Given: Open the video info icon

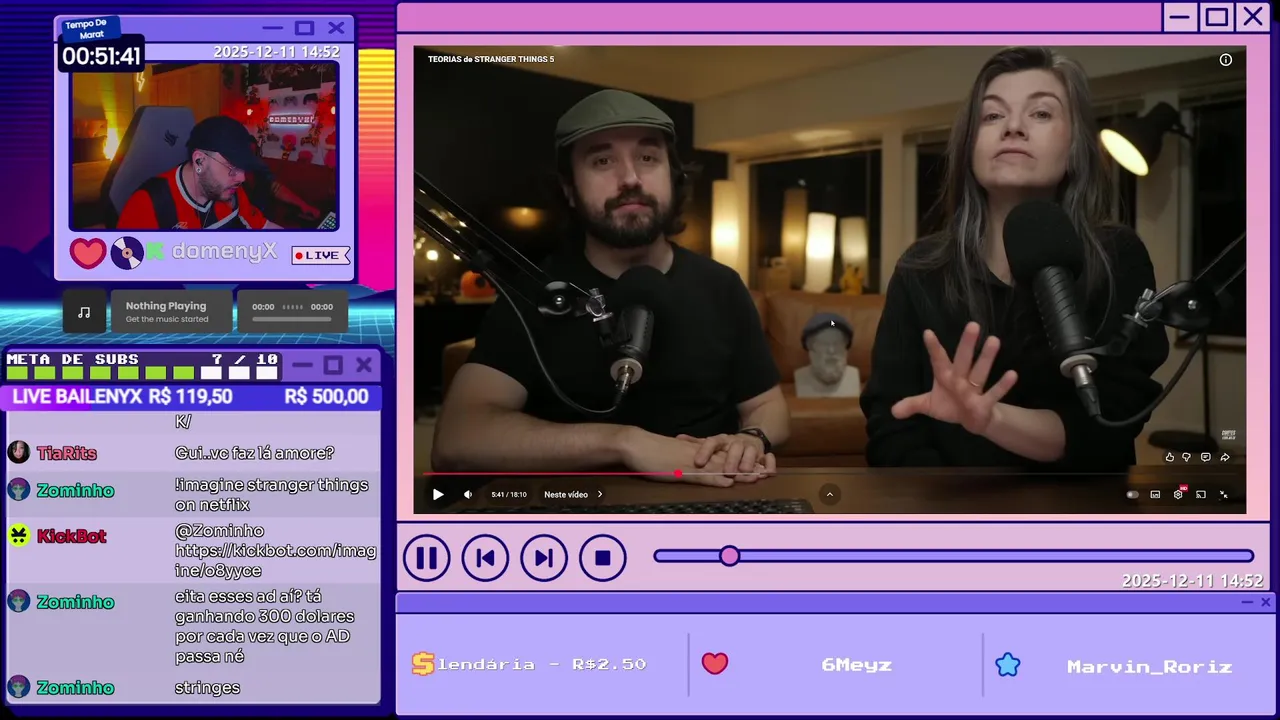Looking at the screenshot, I should 1226,60.
